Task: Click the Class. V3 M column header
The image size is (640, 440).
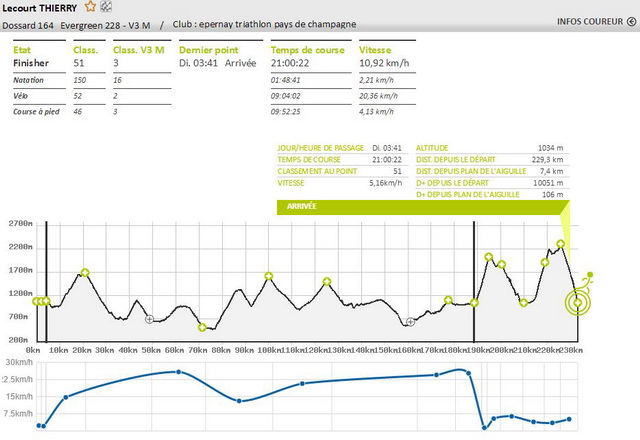Action: [x=139, y=50]
